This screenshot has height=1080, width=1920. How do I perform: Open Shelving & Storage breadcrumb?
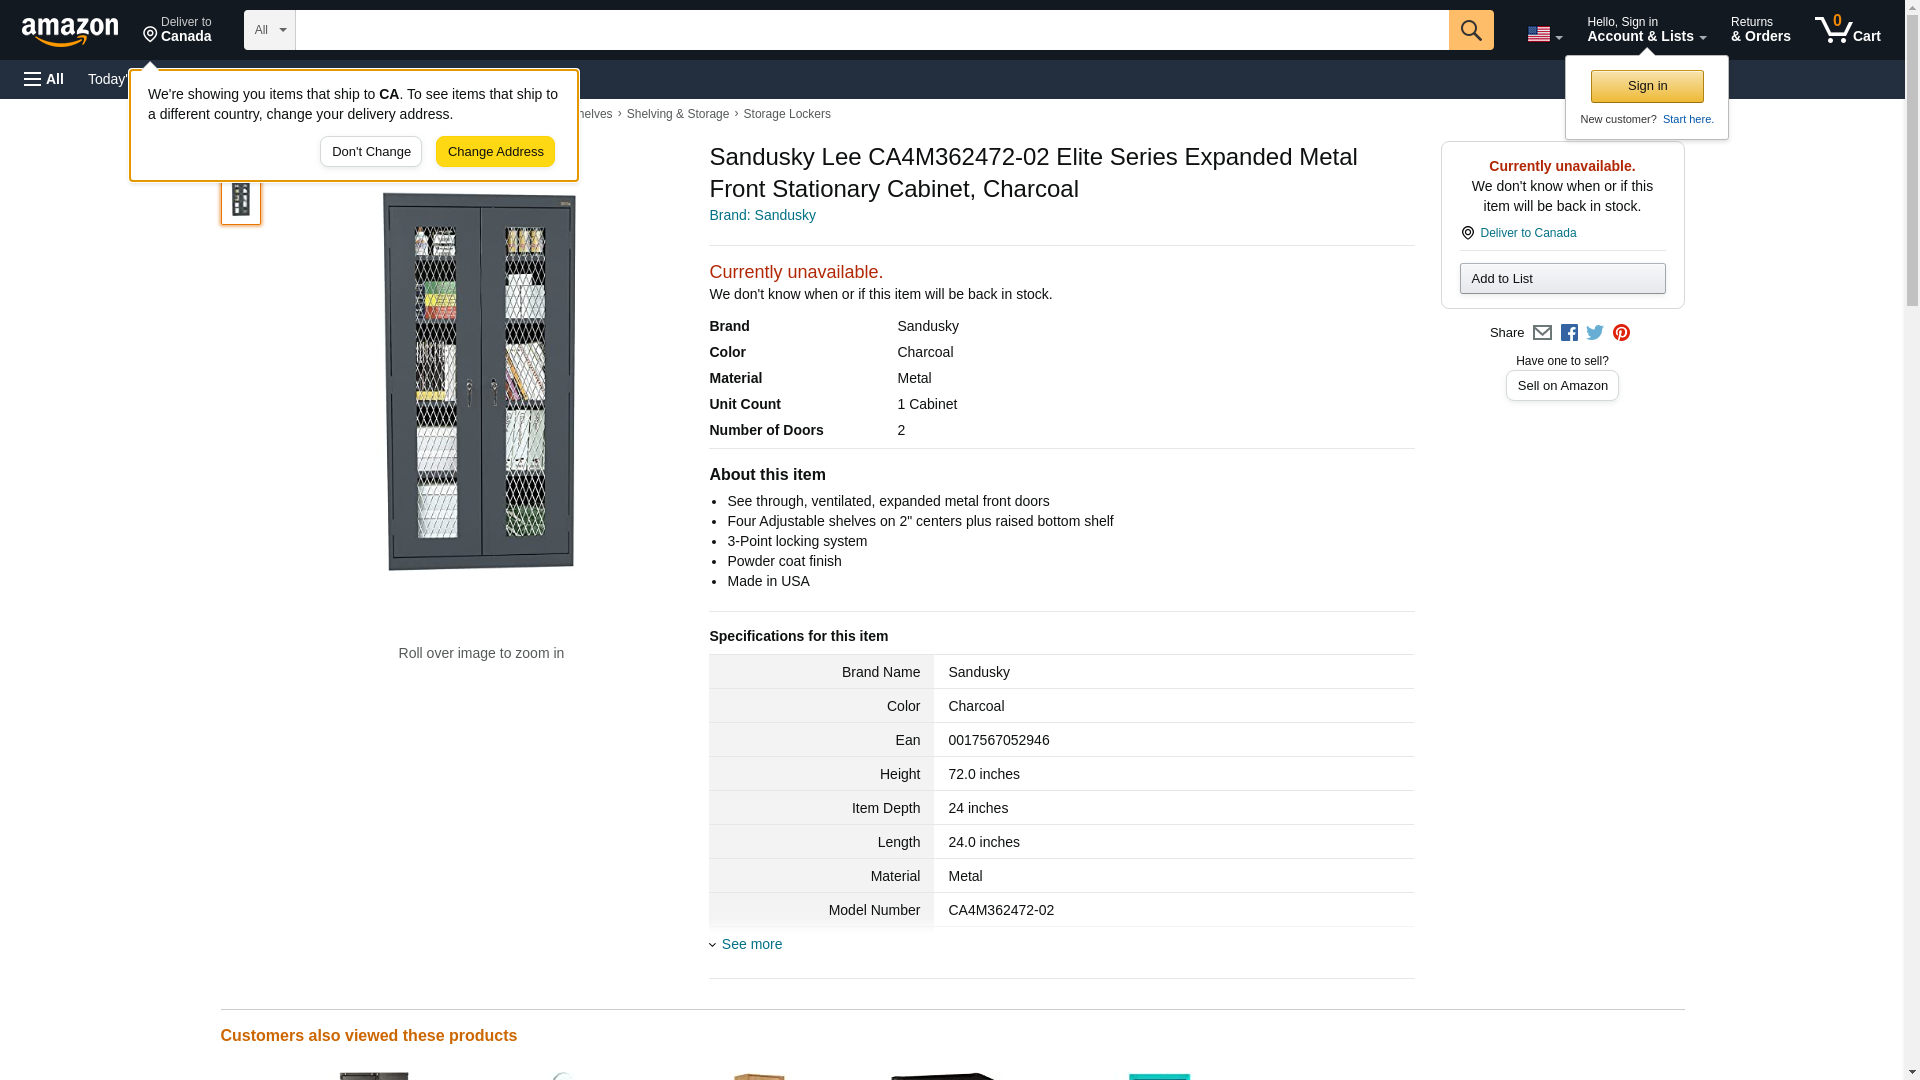pyautogui.click(x=677, y=114)
